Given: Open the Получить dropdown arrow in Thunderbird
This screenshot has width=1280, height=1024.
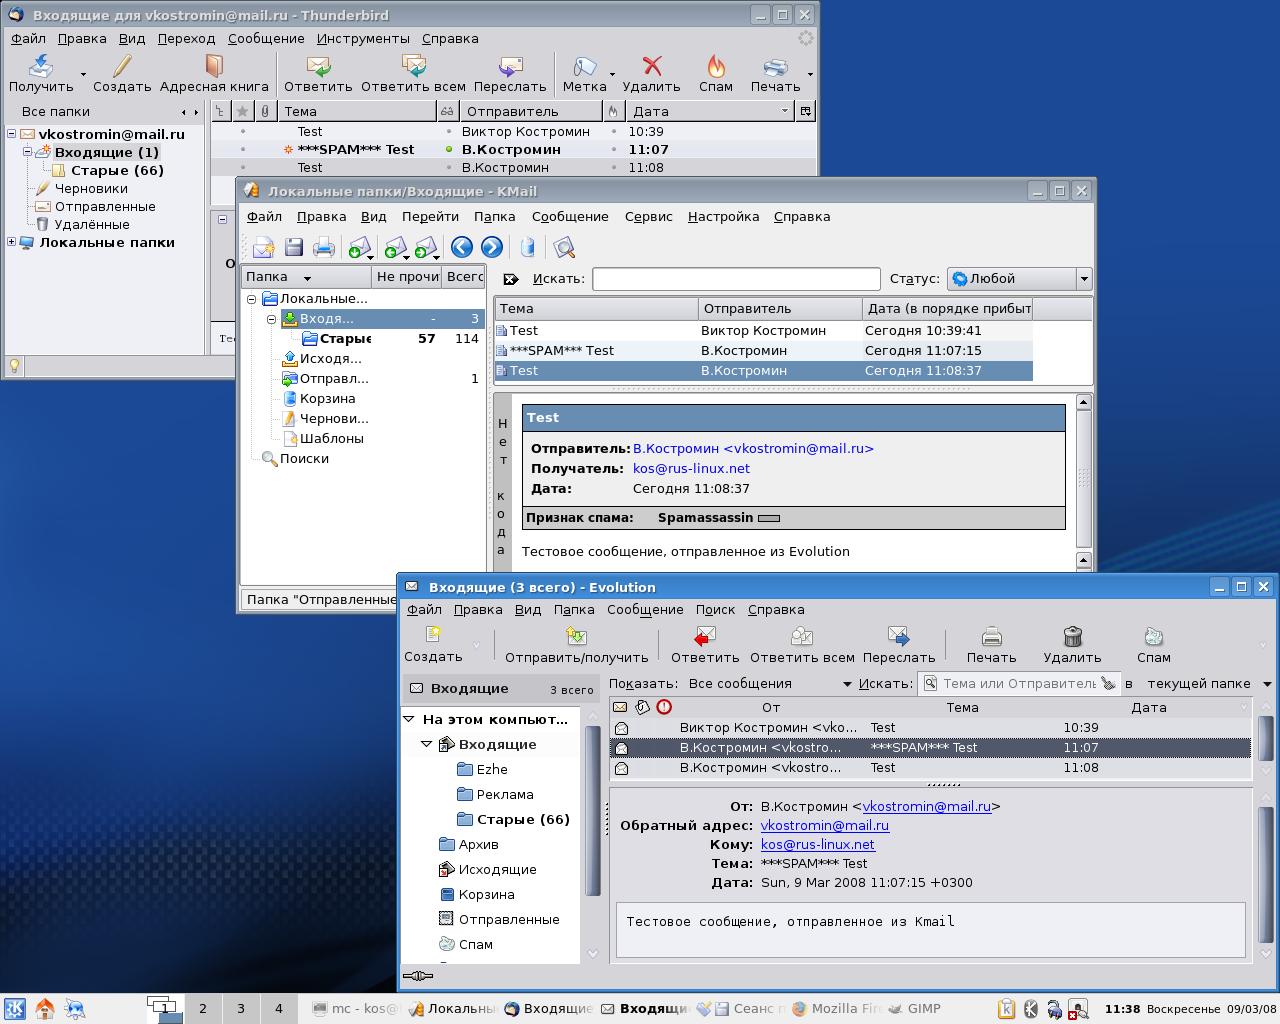Looking at the screenshot, I should (x=83, y=74).
